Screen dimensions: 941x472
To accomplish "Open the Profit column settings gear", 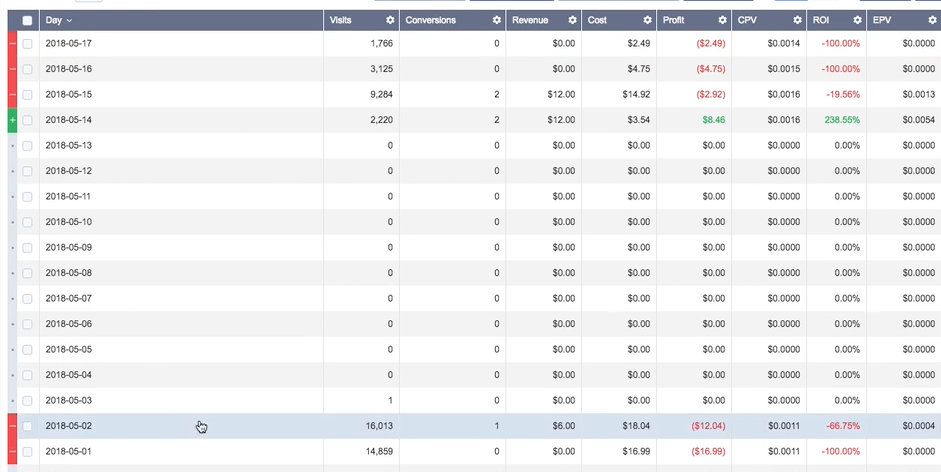I will point(722,20).
